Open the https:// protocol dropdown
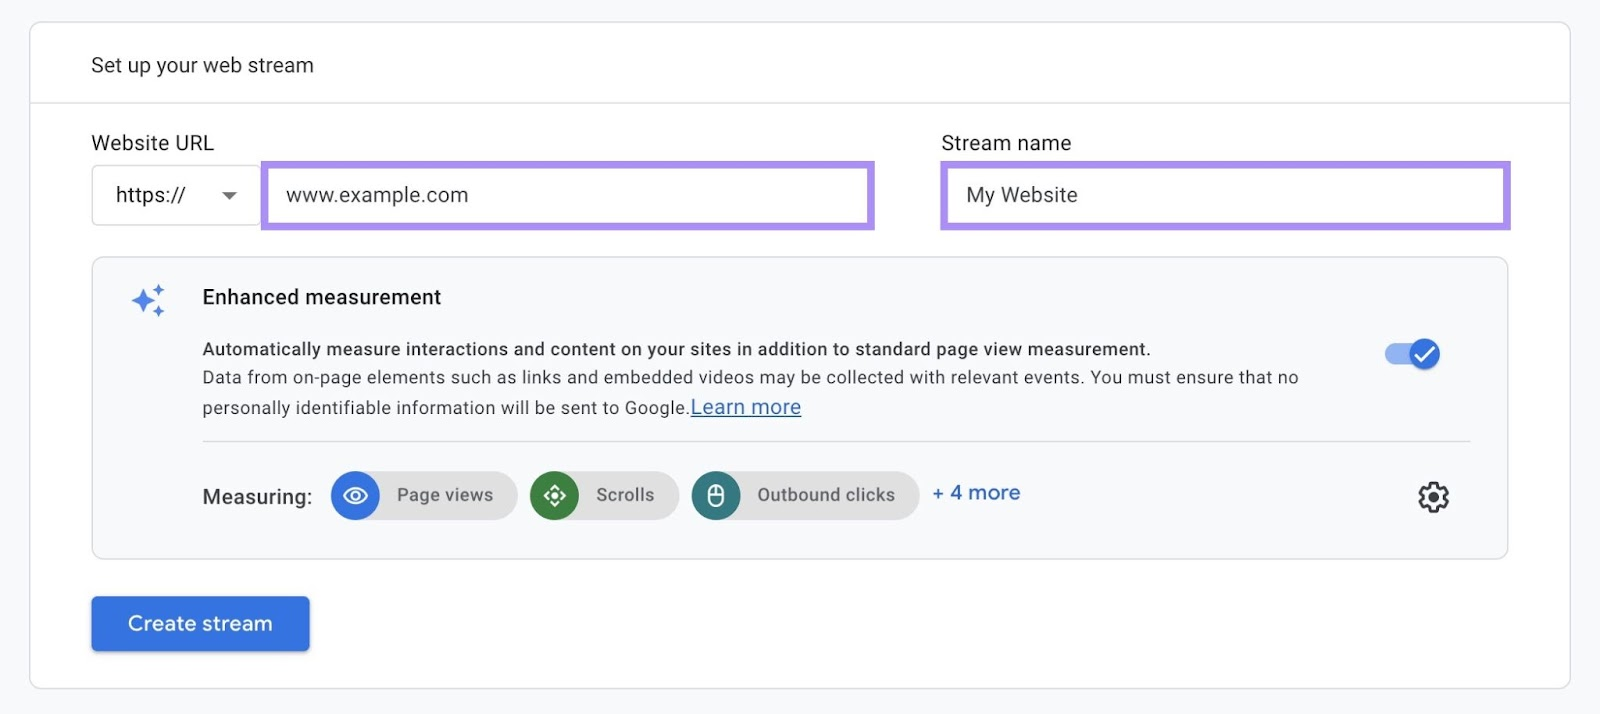This screenshot has height=714, width=1600. click(x=175, y=195)
